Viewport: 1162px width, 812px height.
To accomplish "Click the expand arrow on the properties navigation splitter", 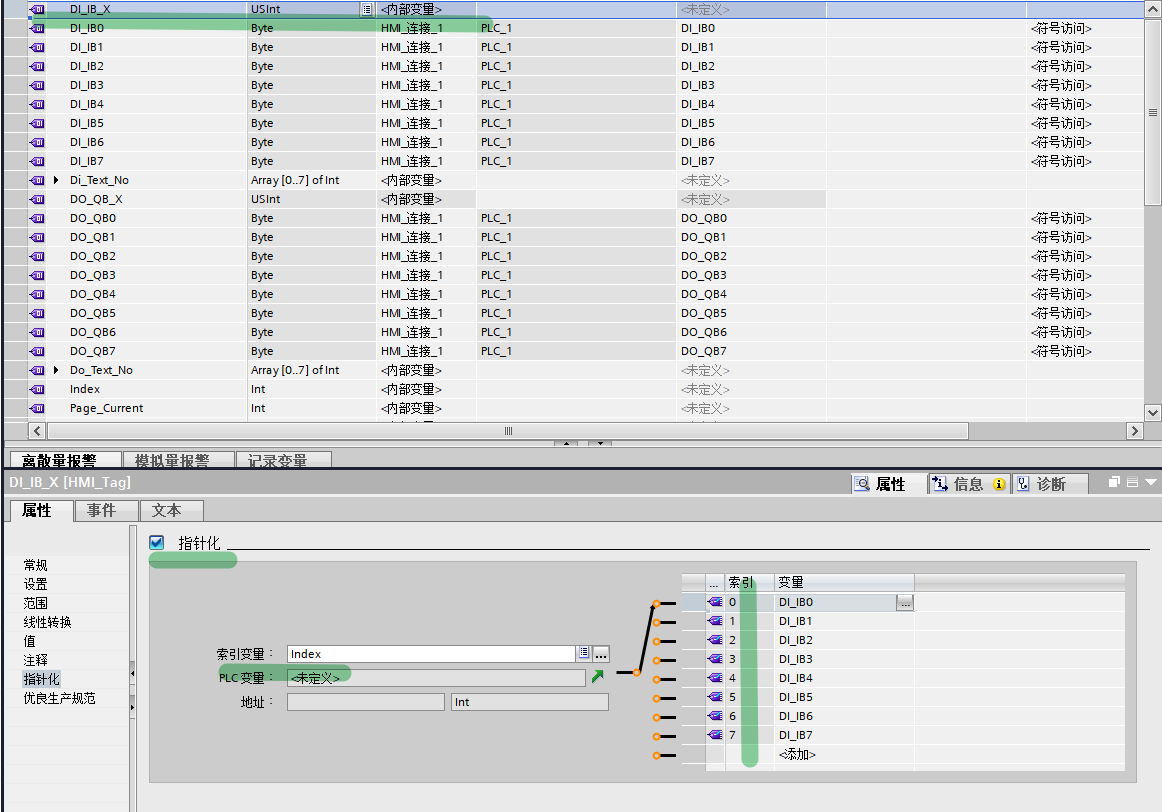I will 133,708.
